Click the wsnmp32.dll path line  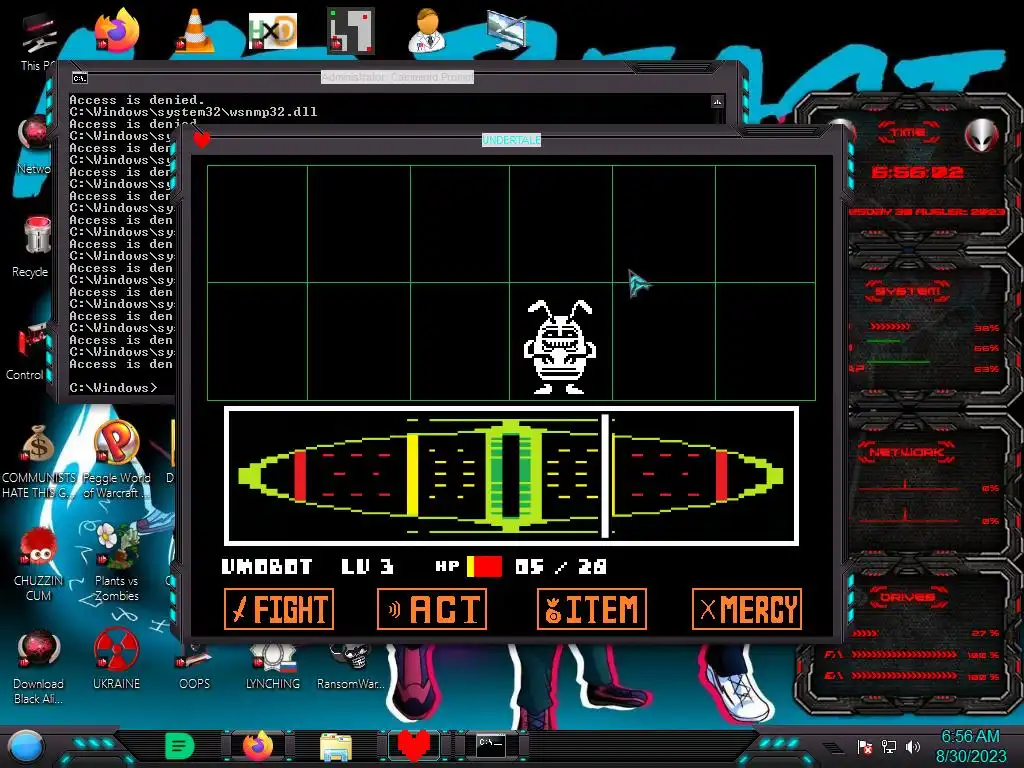click(x=193, y=112)
